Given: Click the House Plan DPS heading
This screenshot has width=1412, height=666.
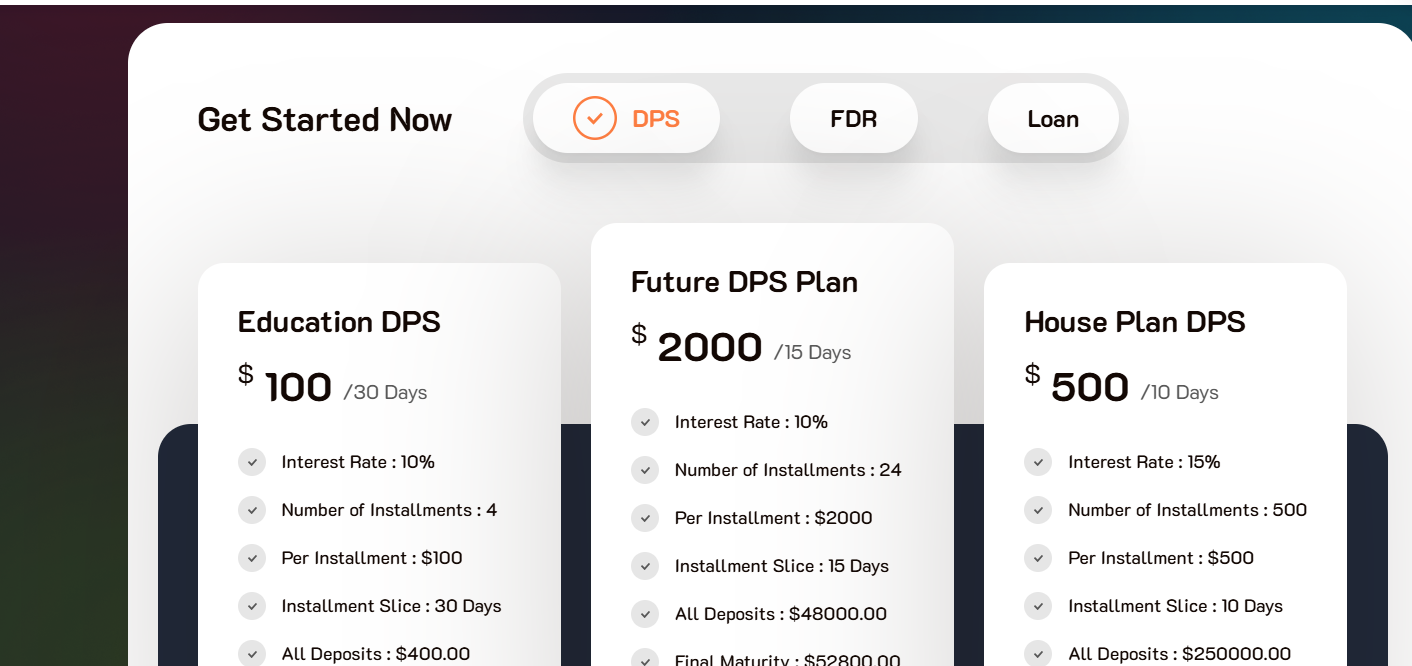Looking at the screenshot, I should [1135, 322].
